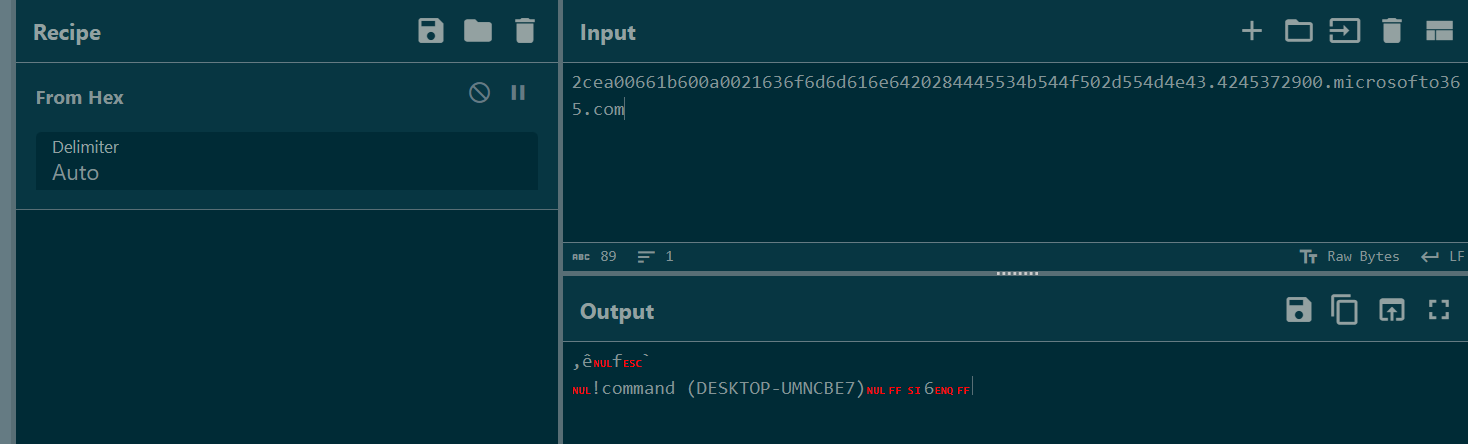
Task: Load a saved recipe folder icon
Action: (x=478, y=31)
